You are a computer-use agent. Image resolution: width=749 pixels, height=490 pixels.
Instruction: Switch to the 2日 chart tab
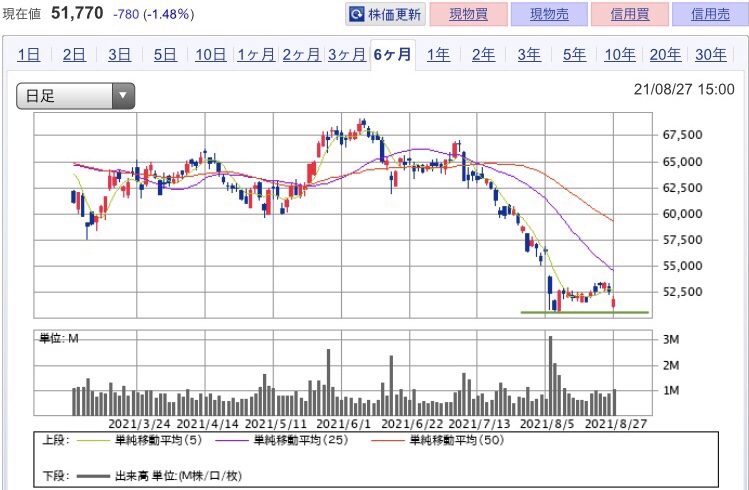coord(74,55)
